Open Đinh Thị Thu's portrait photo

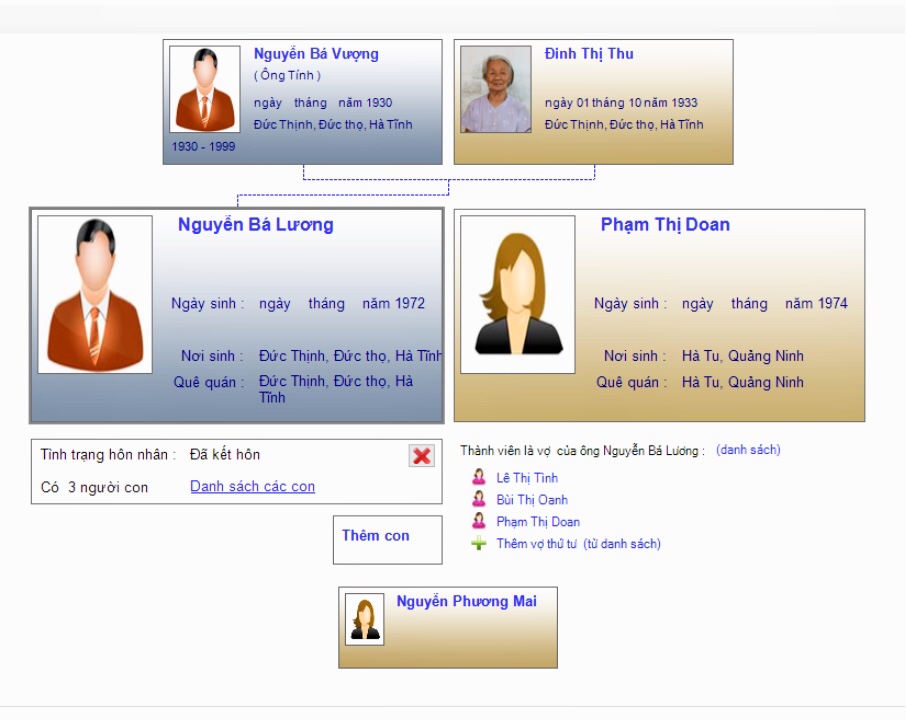496,89
